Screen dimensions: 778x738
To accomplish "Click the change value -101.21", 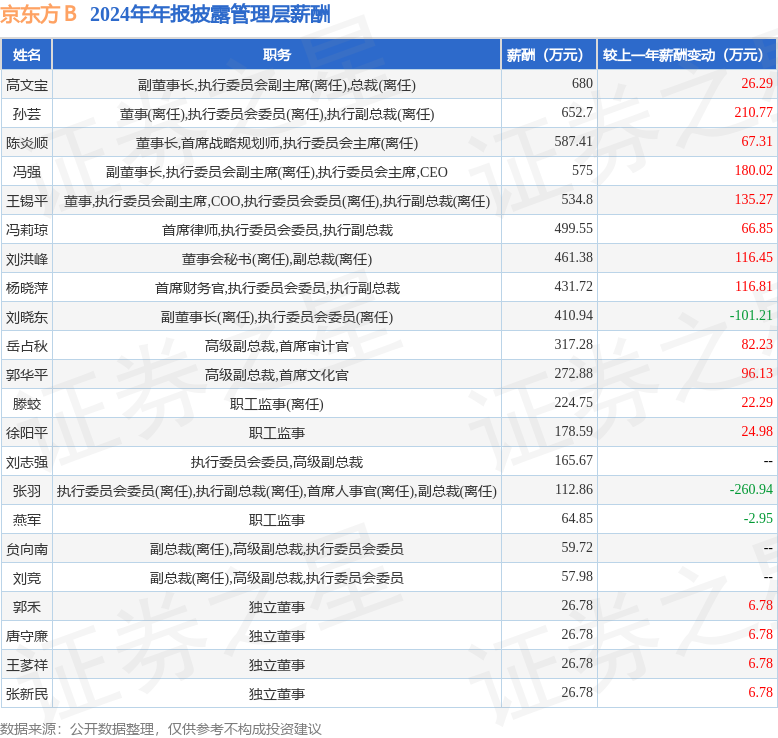I will [x=751, y=315].
